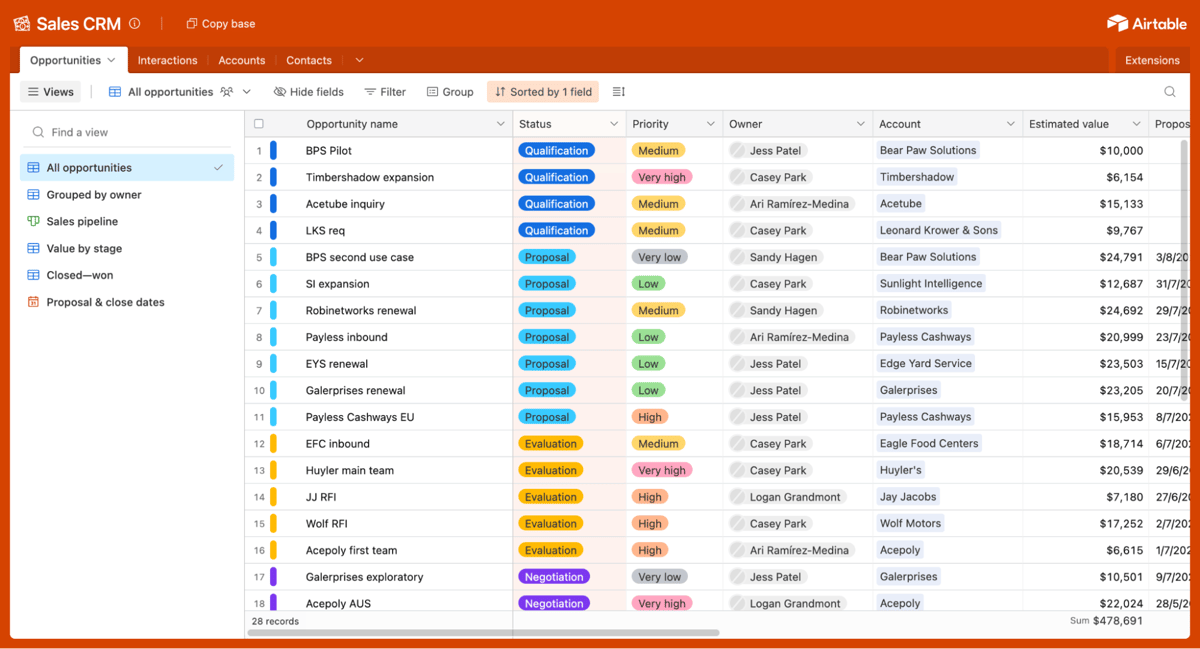Focus the Find a view search field
1200x649 pixels.
coord(127,132)
